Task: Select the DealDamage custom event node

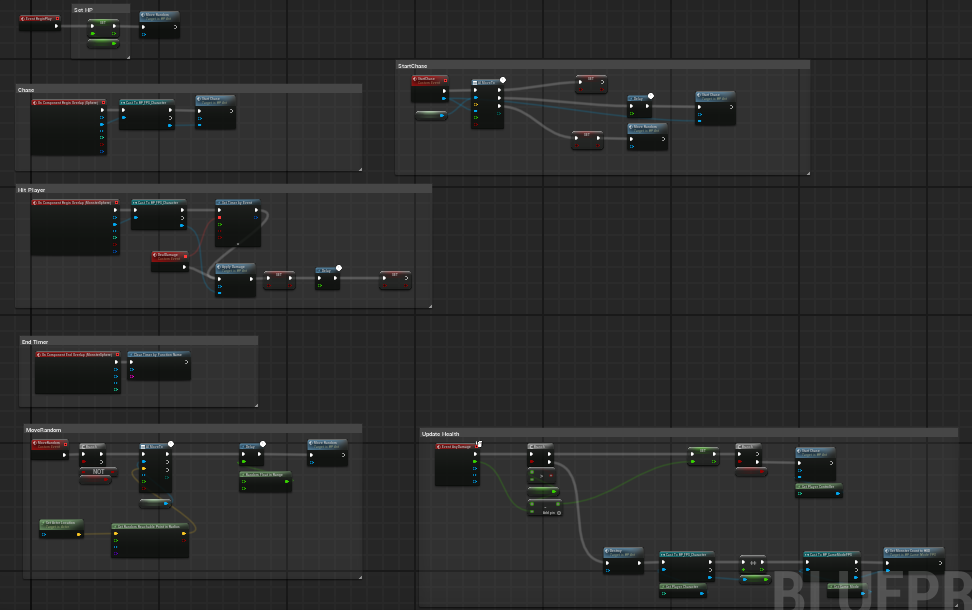Action: pos(170,261)
